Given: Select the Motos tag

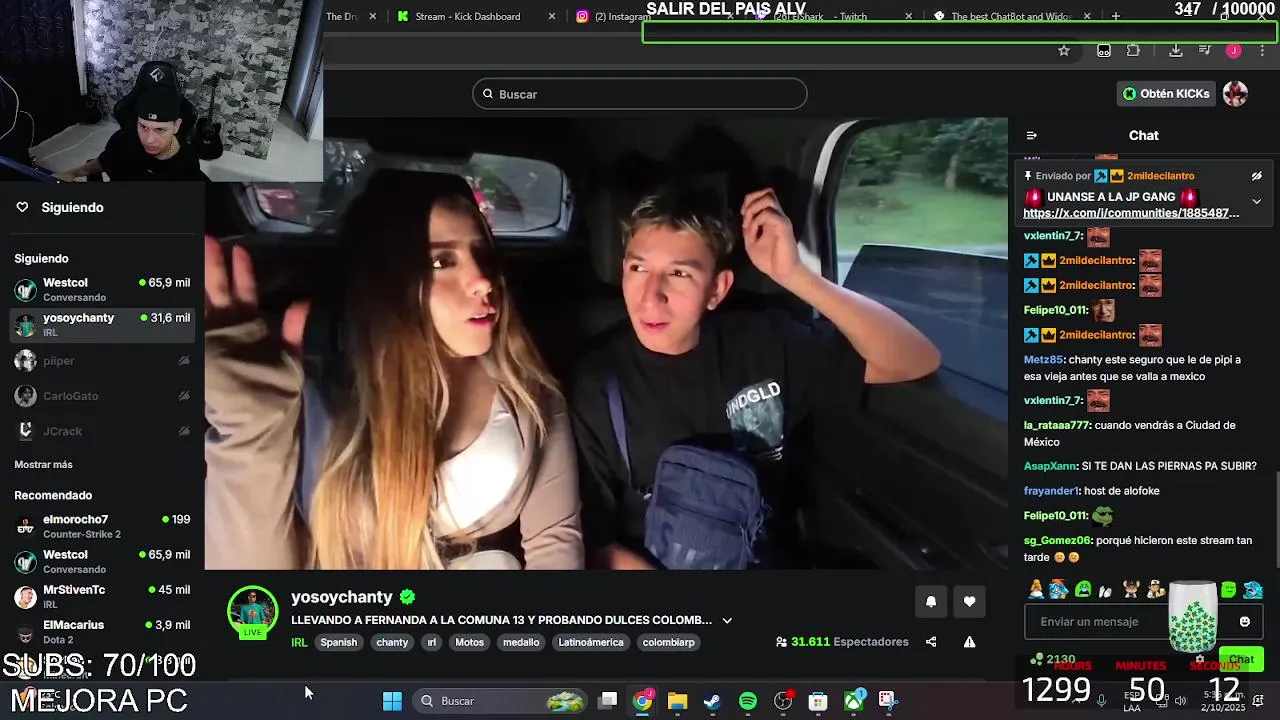Looking at the screenshot, I should [x=469, y=642].
